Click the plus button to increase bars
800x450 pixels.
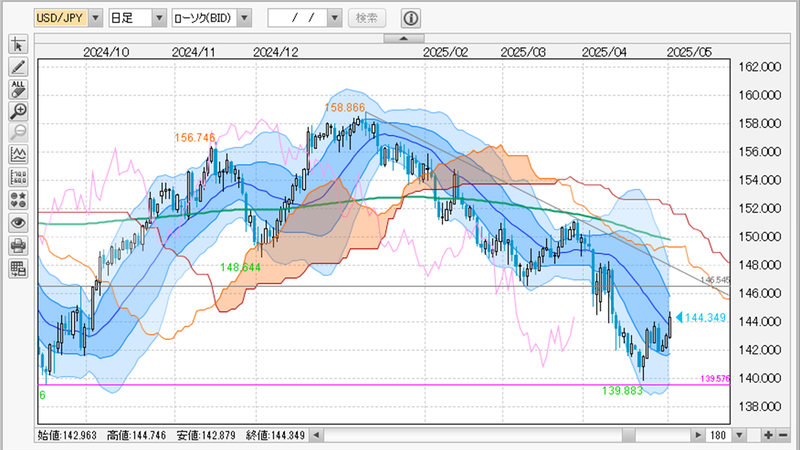[767, 436]
